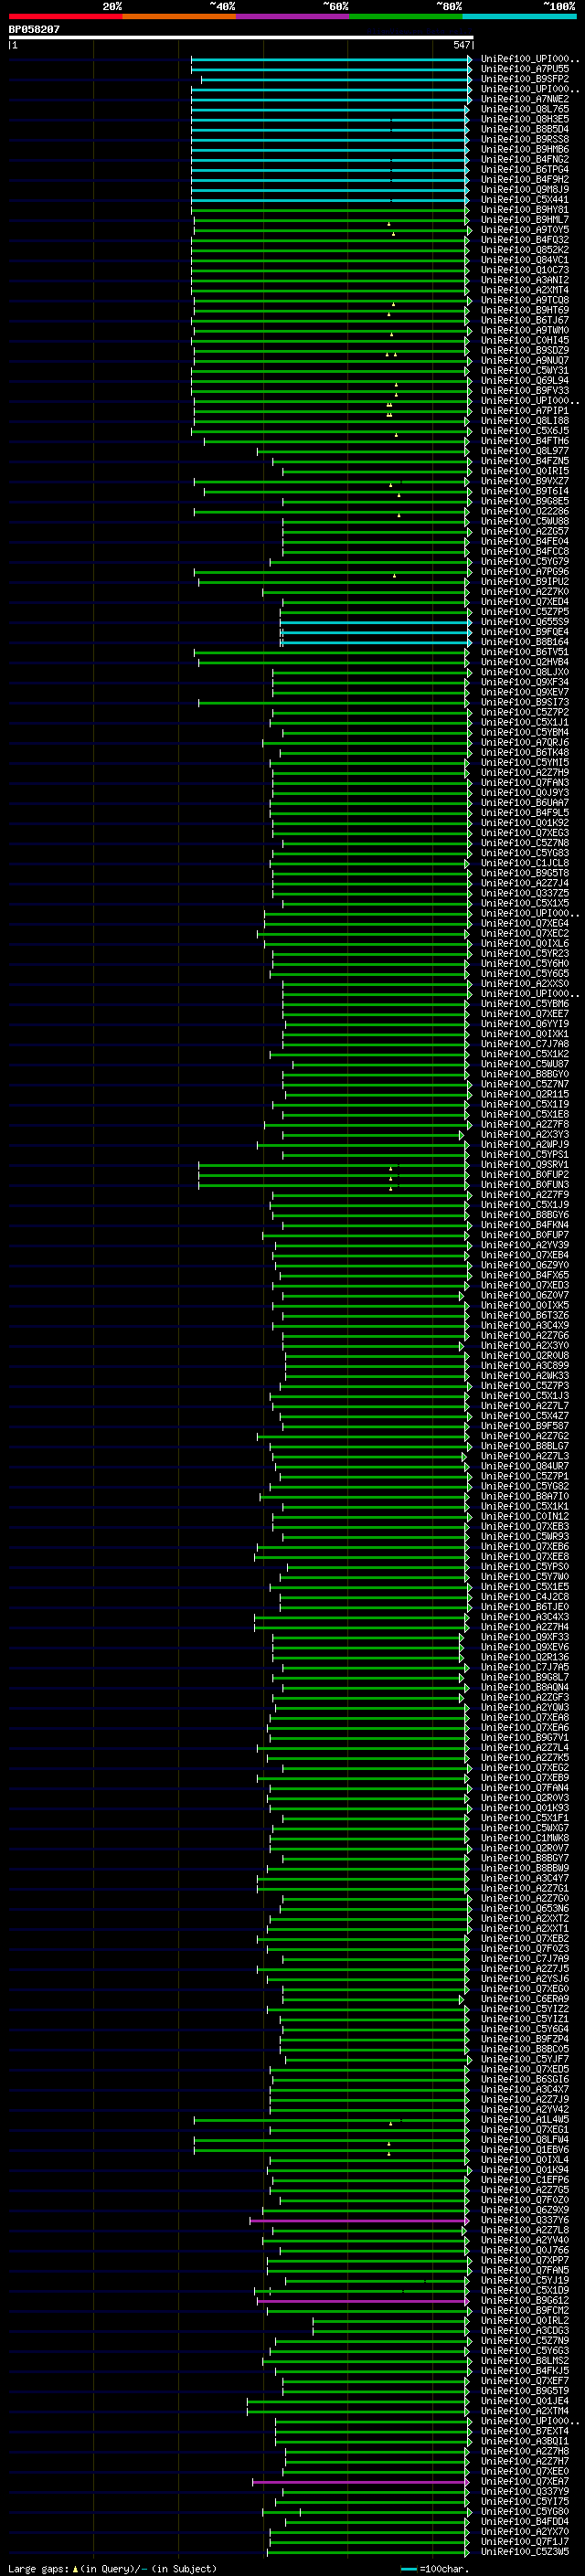
Task: Click the cyan alignment bar for UniRef100_C5X441
Action: click(330, 200)
